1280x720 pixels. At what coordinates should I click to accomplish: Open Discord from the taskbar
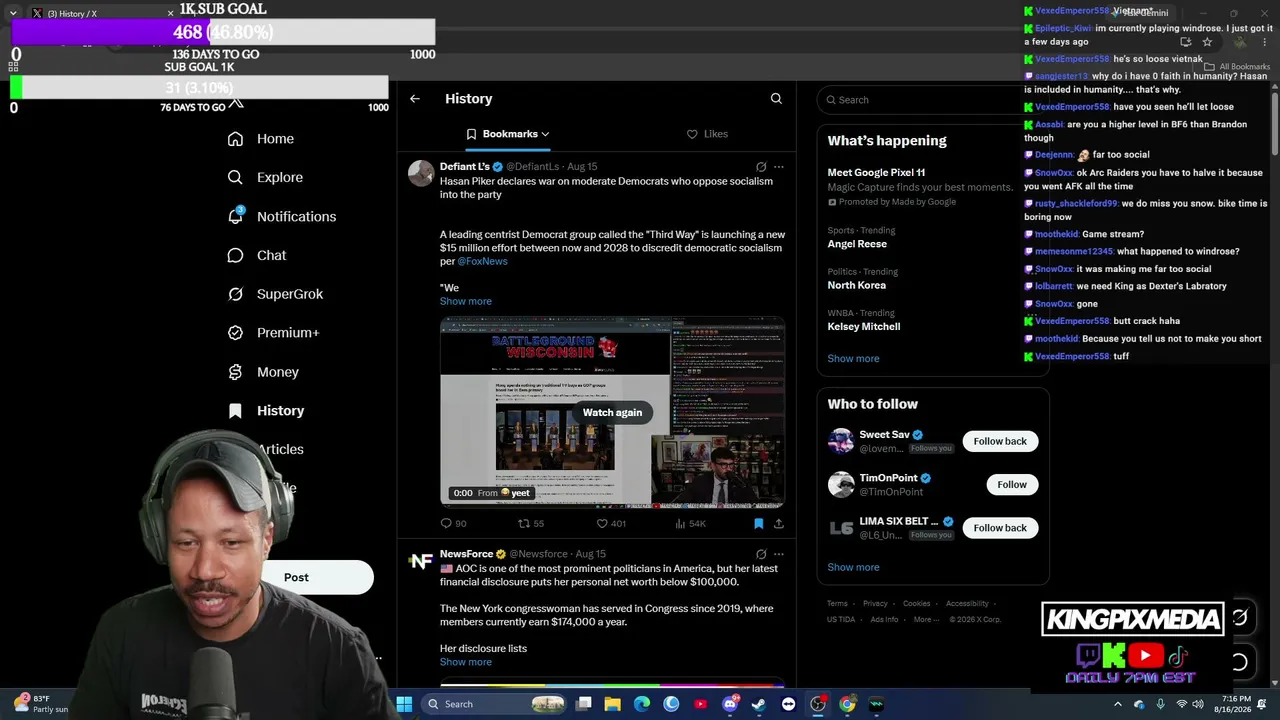(x=730, y=704)
